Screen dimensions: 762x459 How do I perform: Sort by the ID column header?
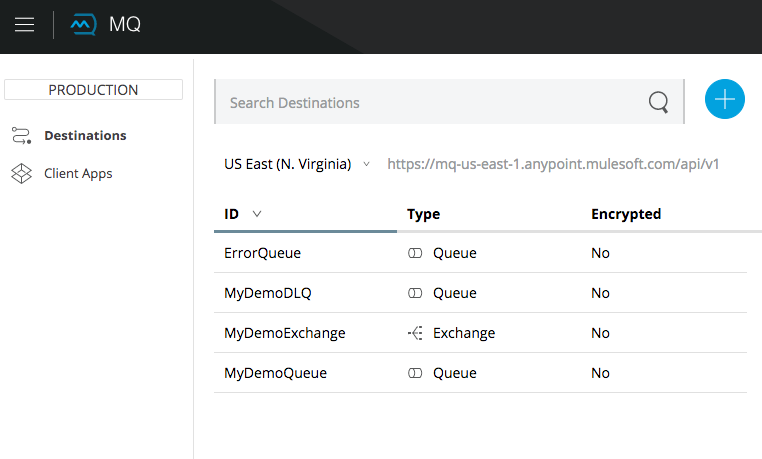(x=231, y=214)
